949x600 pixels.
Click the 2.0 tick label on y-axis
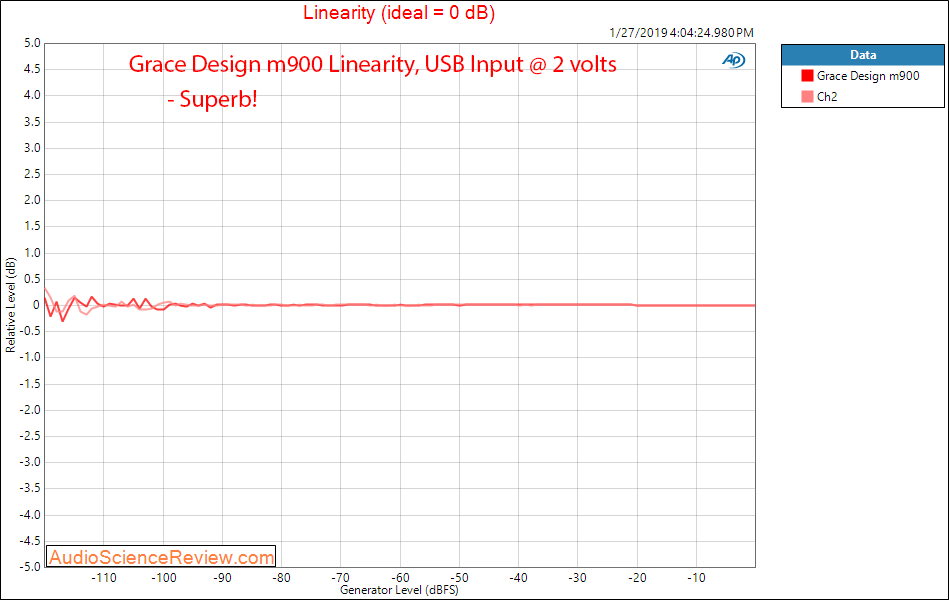tap(32, 200)
